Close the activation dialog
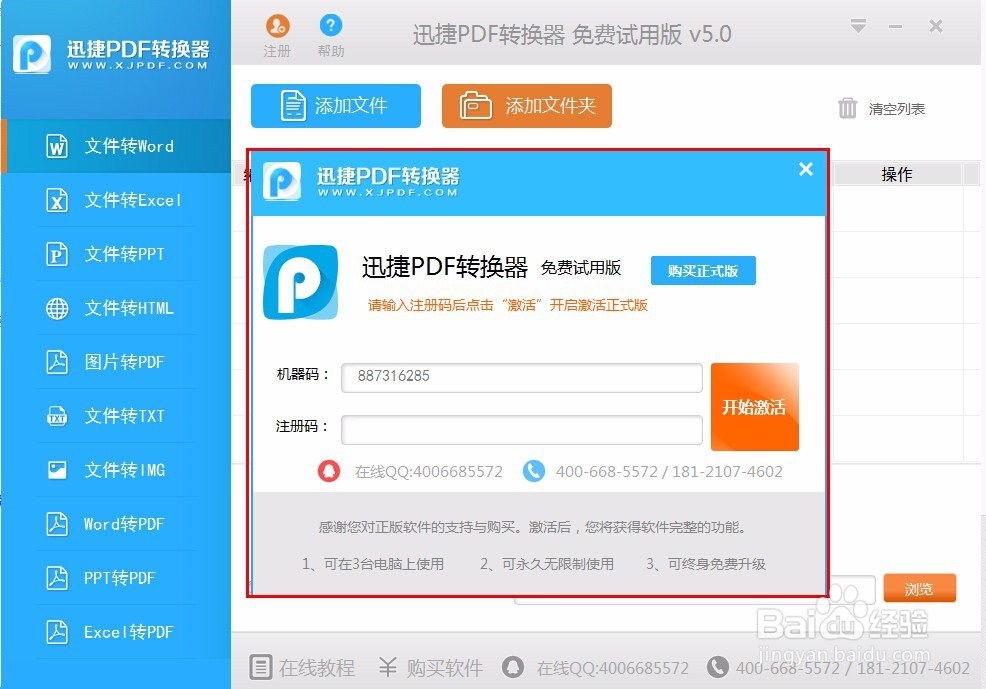The height and width of the screenshot is (689, 986). 806,169
